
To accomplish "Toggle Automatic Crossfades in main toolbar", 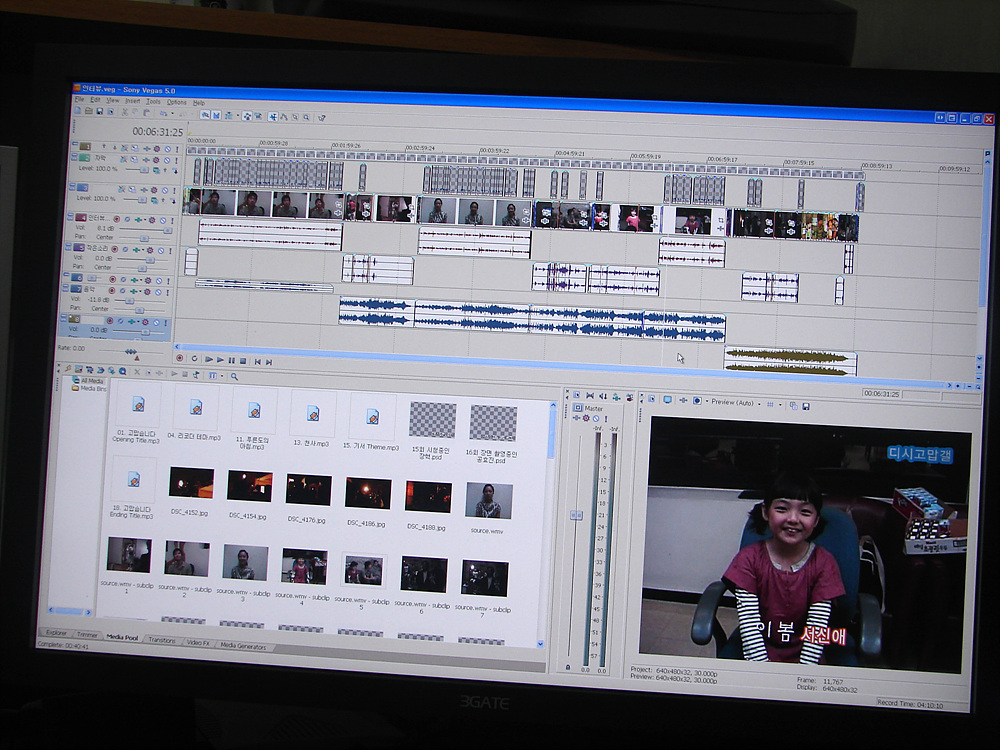I will pos(216,115).
